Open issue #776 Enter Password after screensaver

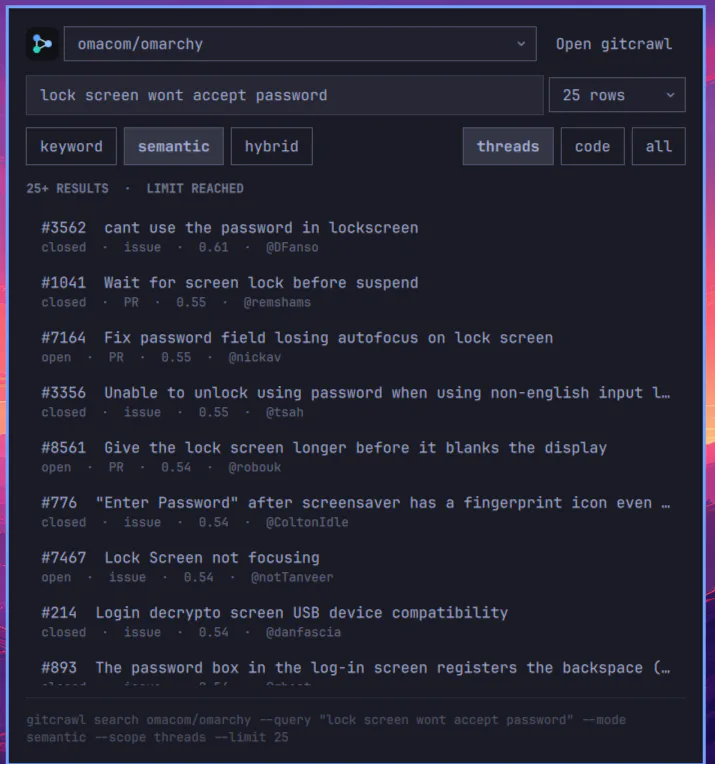coord(356,512)
